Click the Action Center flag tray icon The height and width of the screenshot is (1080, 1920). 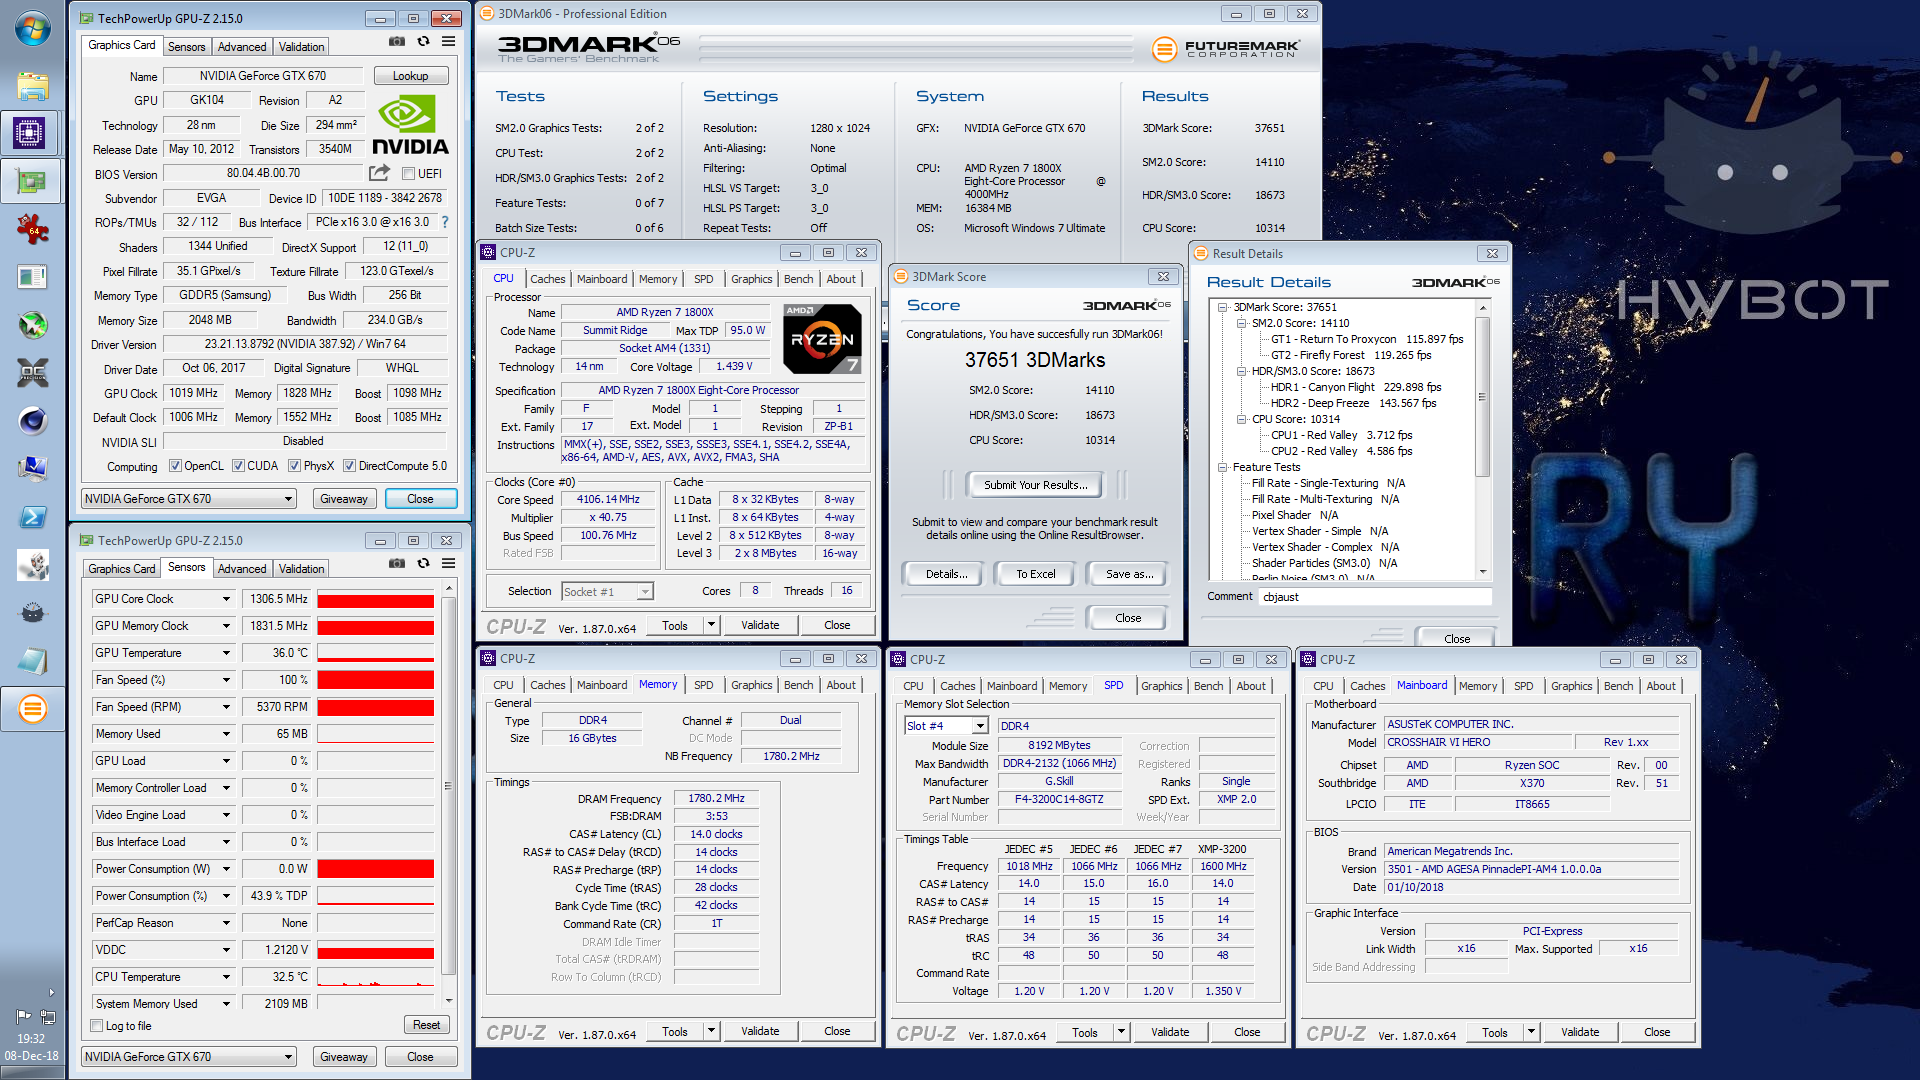(23, 1016)
